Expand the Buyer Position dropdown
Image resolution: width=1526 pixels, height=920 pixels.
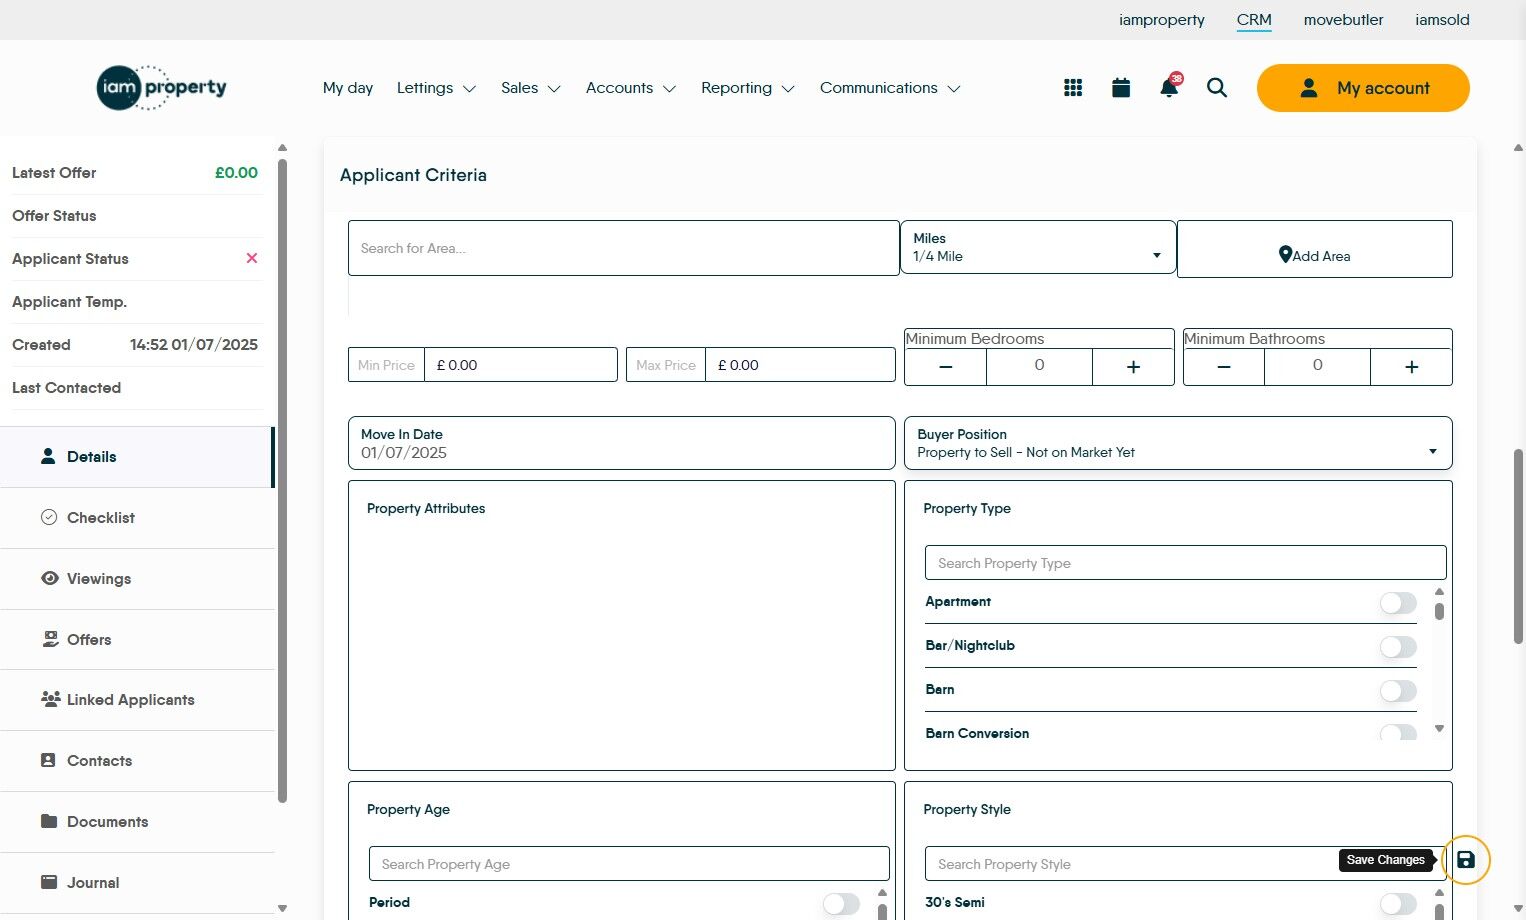(1177, 443)
